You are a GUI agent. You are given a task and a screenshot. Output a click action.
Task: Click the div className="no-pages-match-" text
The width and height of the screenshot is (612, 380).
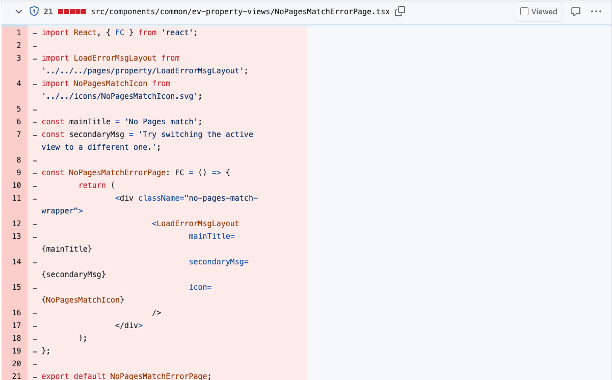187,198
